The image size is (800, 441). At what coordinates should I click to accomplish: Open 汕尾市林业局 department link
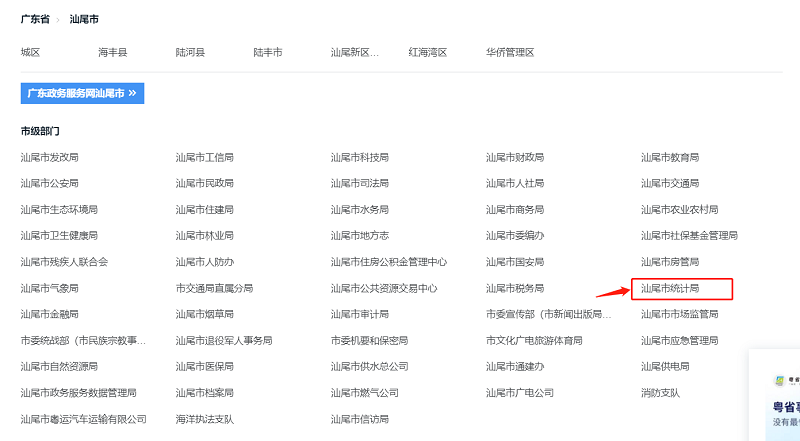click(205, 235)
